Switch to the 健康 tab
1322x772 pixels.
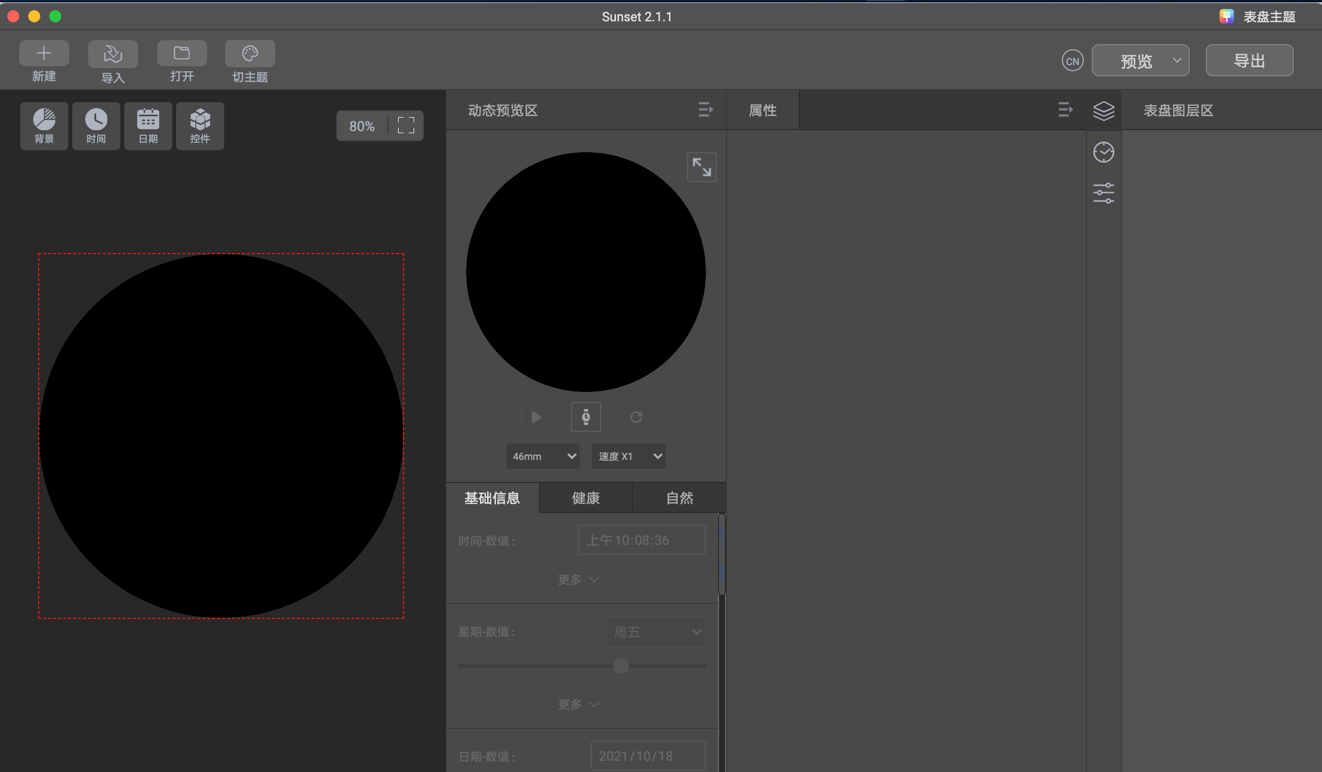pos(586,498)
